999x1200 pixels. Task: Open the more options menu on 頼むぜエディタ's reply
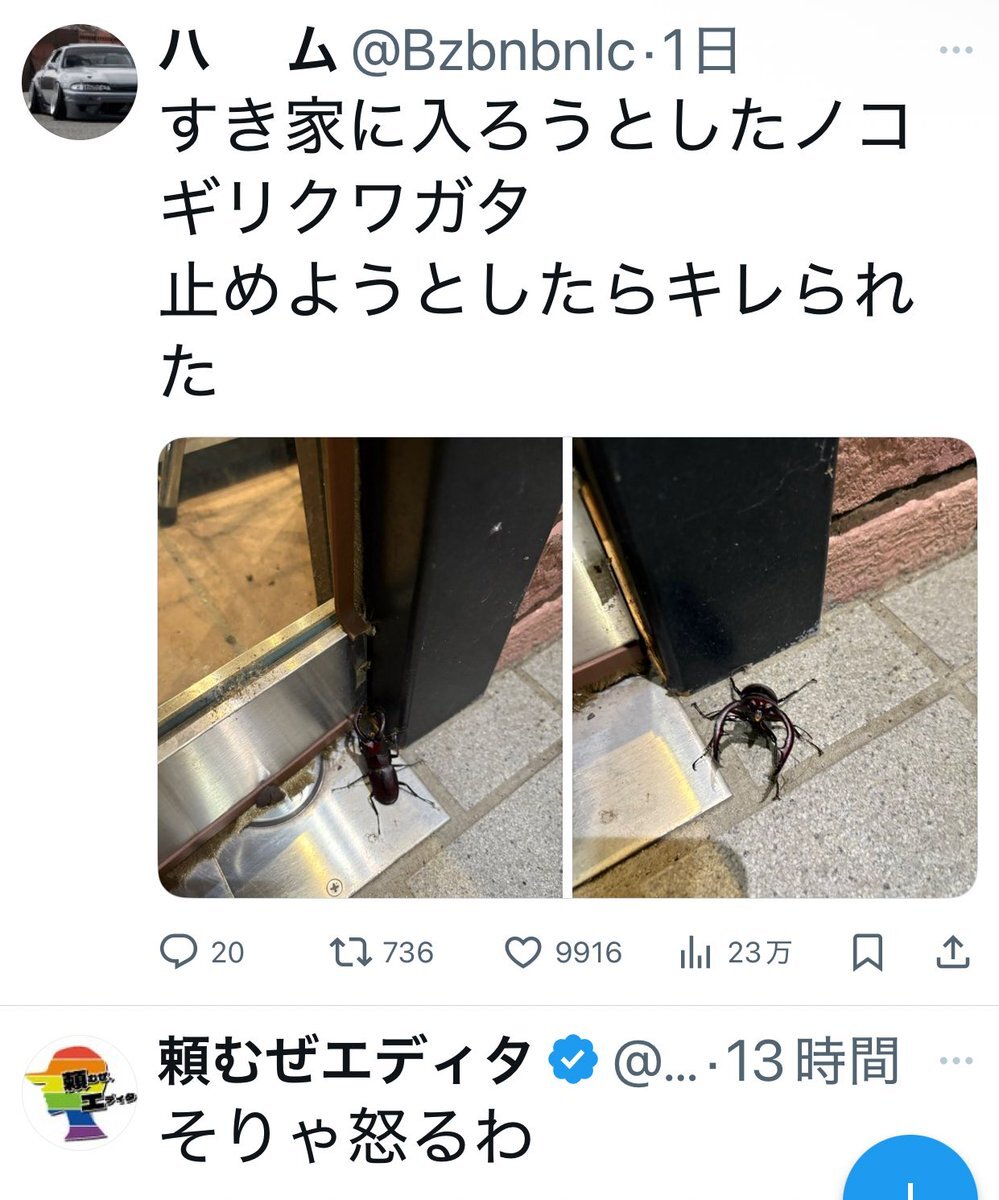click(956, 1061)
